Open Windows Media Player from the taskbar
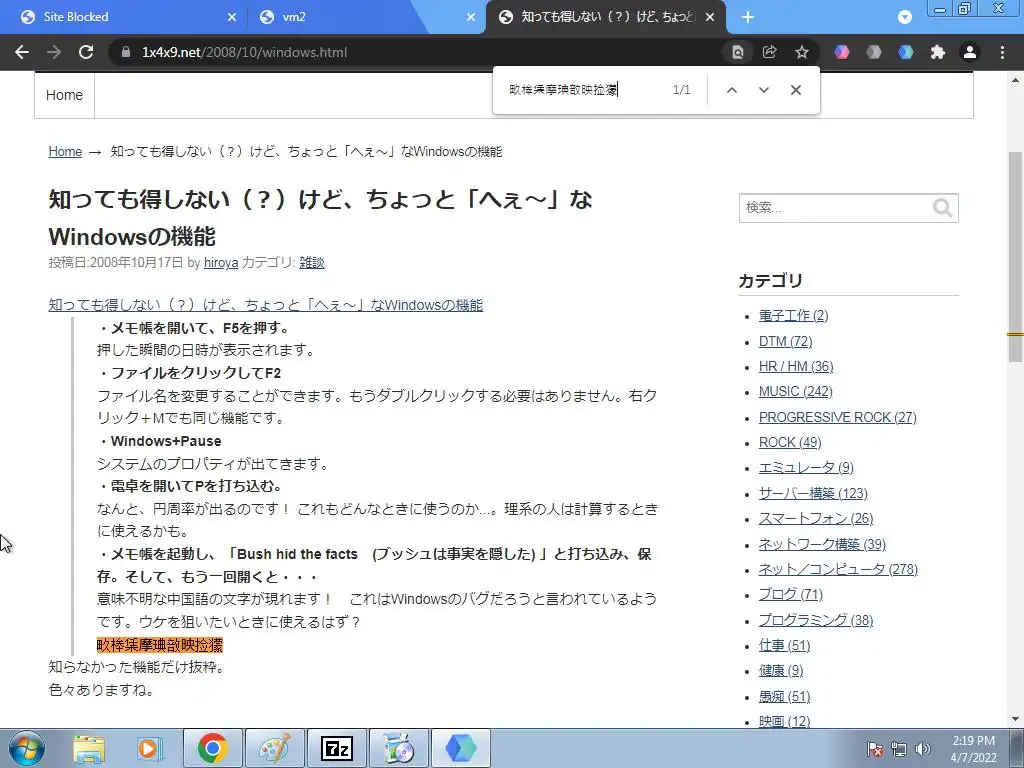Image resolution: width=1024 pixels, height=768 pixels. click(x=150, y=748)
